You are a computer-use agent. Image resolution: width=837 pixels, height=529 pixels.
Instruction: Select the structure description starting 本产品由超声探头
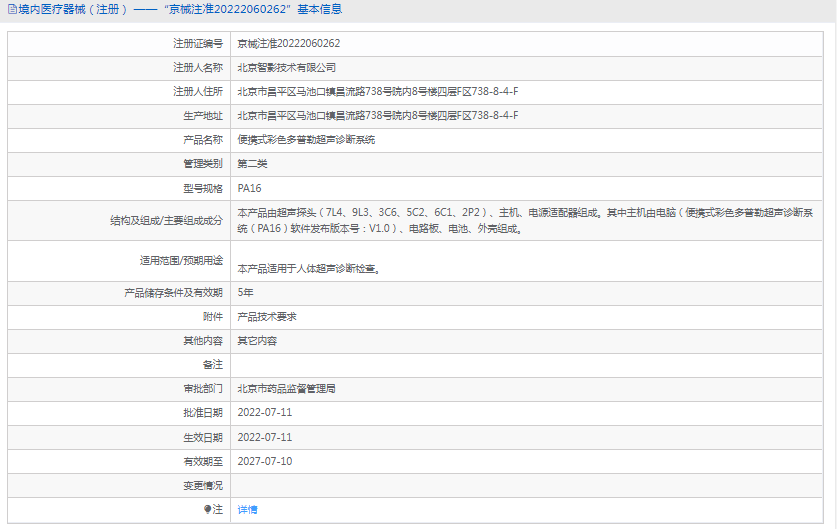pos(525,220)
